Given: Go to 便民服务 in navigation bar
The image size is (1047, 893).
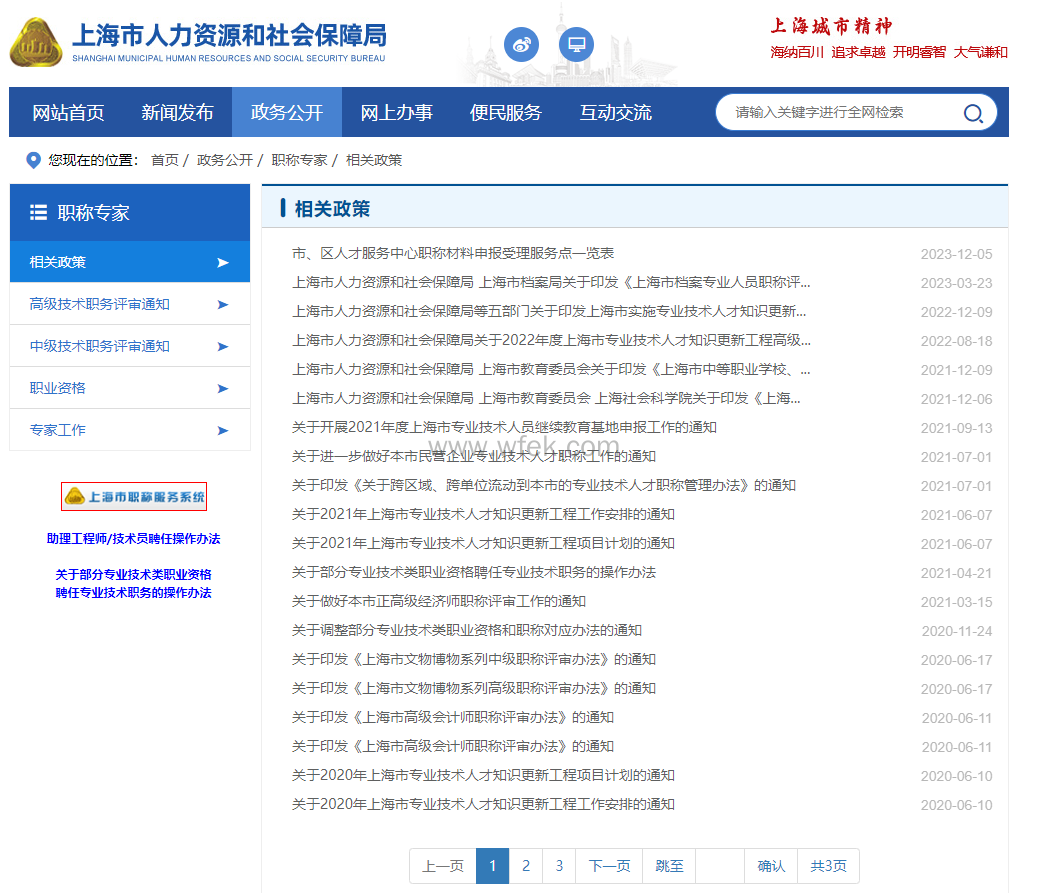Looking at the screenshot, I should click(506, 112).
